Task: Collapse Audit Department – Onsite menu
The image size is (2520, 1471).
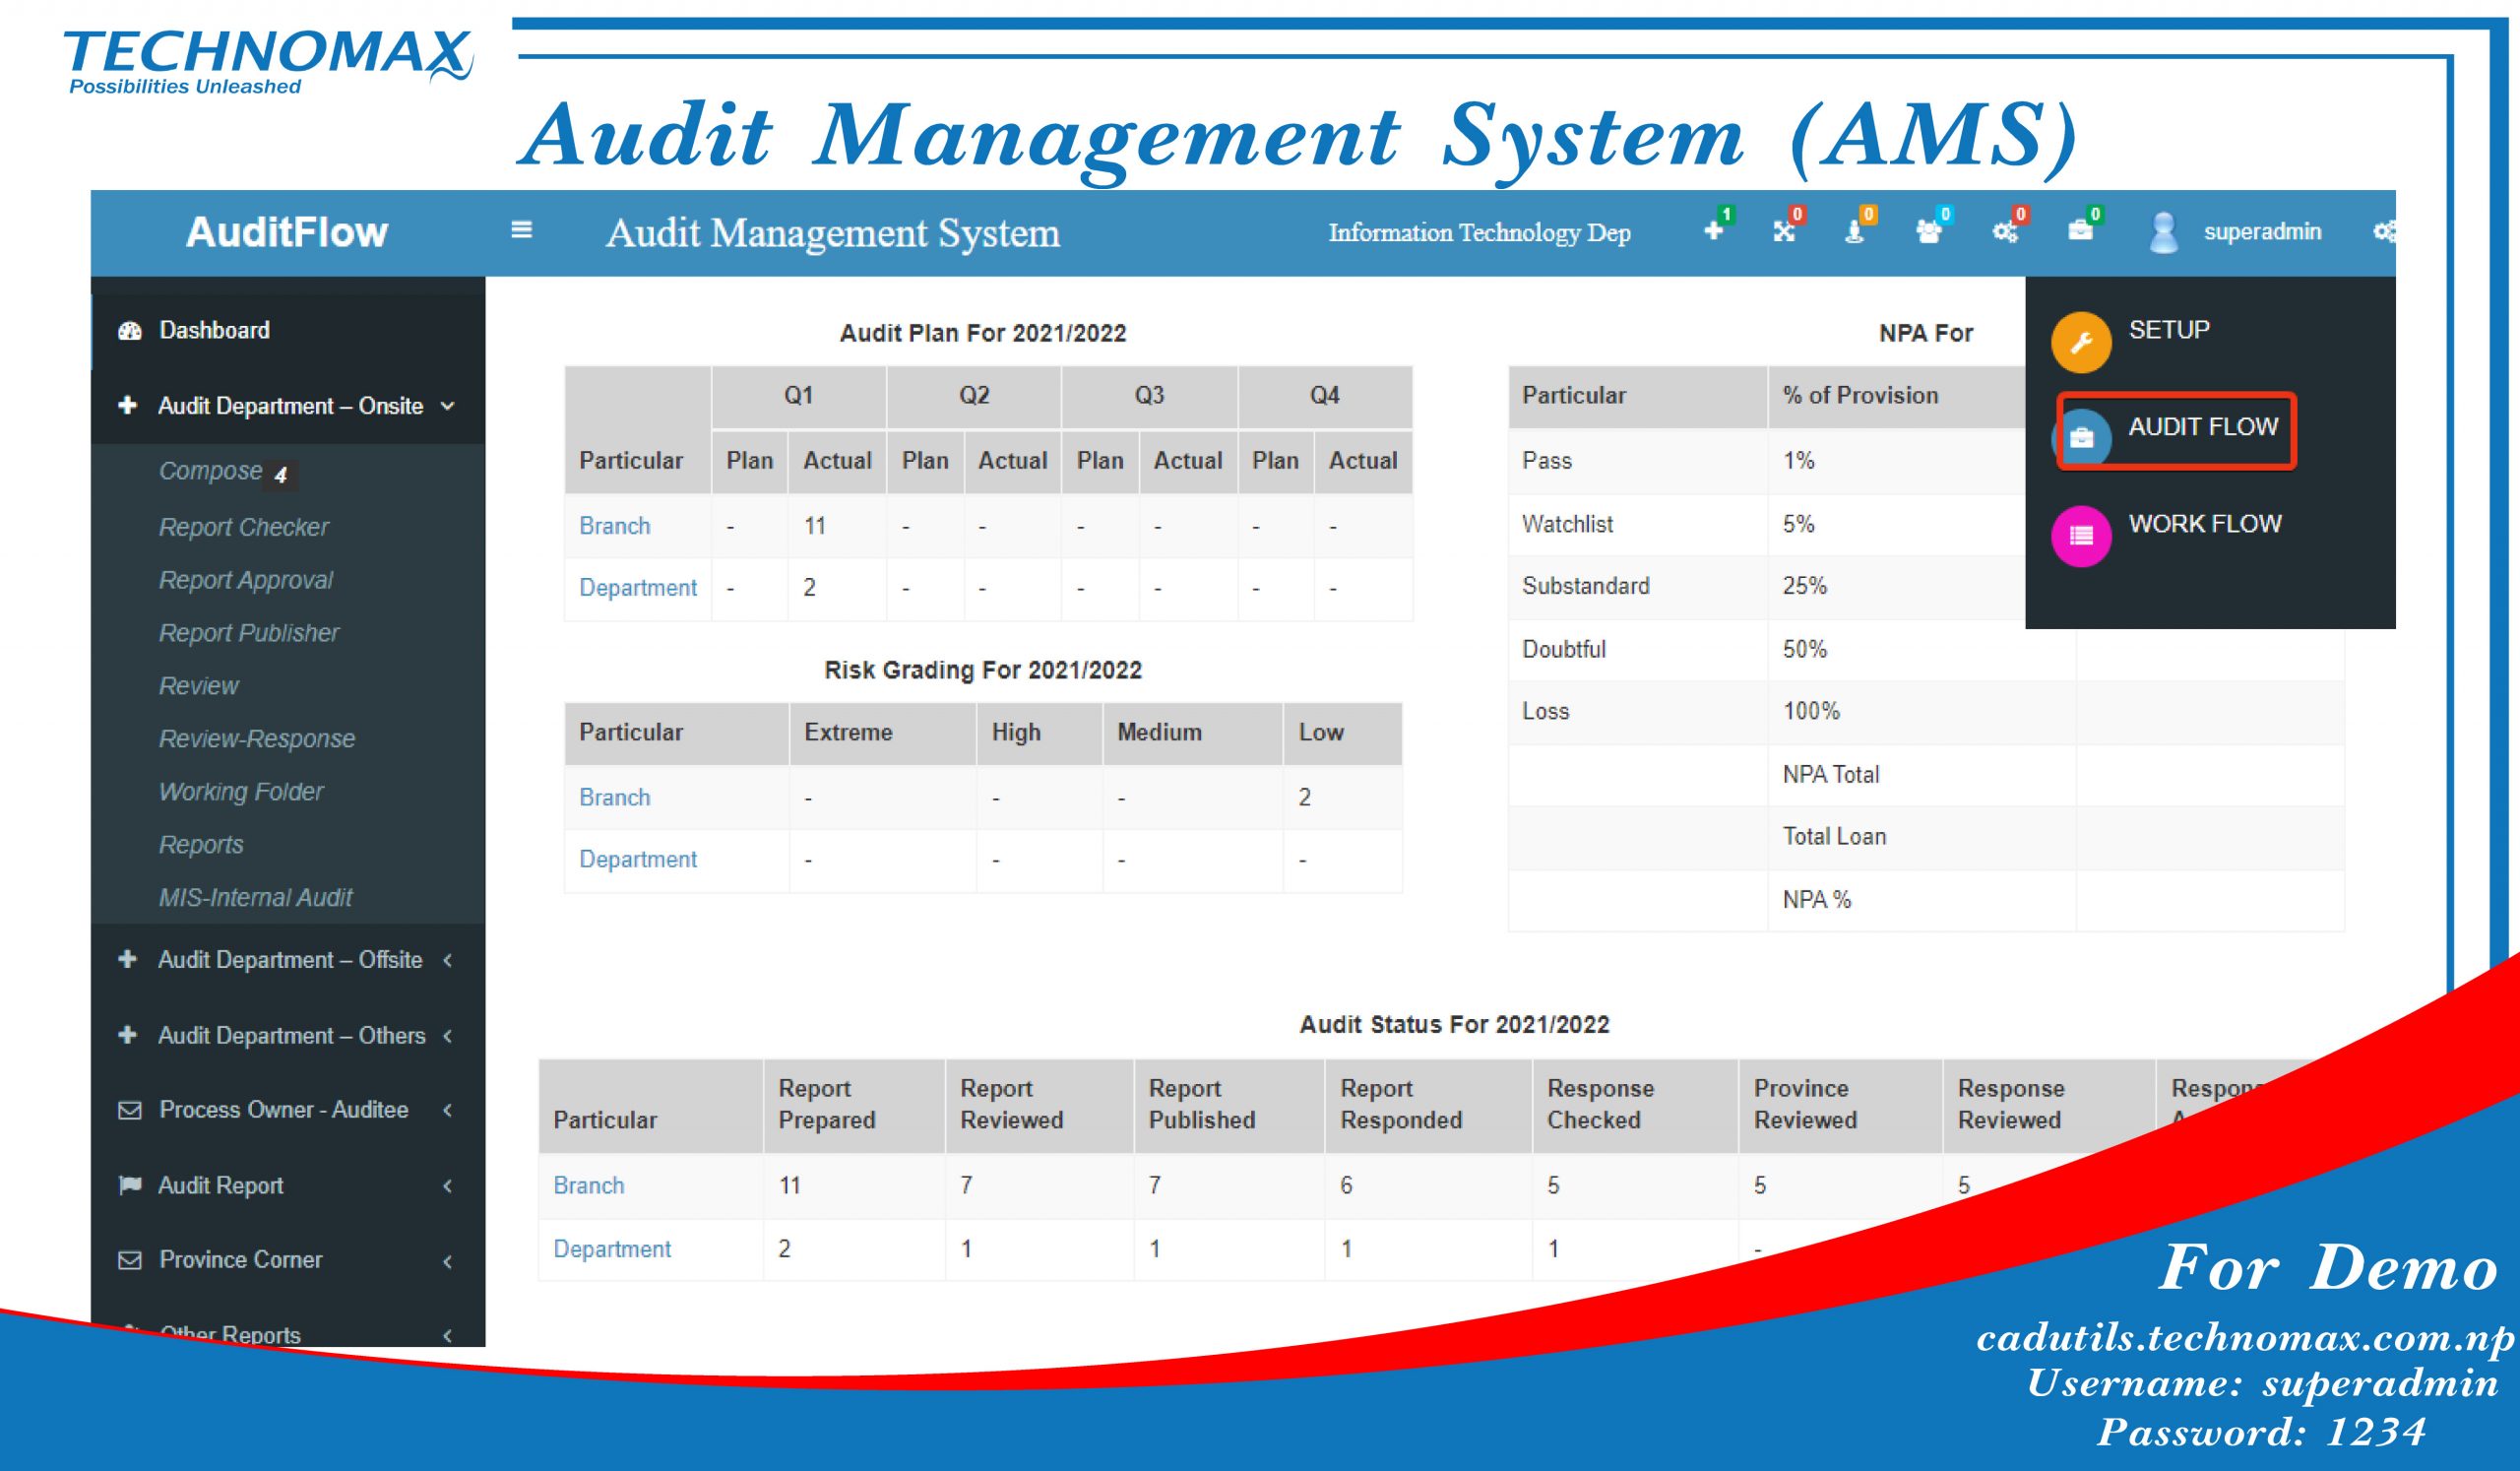Action: 290,406
